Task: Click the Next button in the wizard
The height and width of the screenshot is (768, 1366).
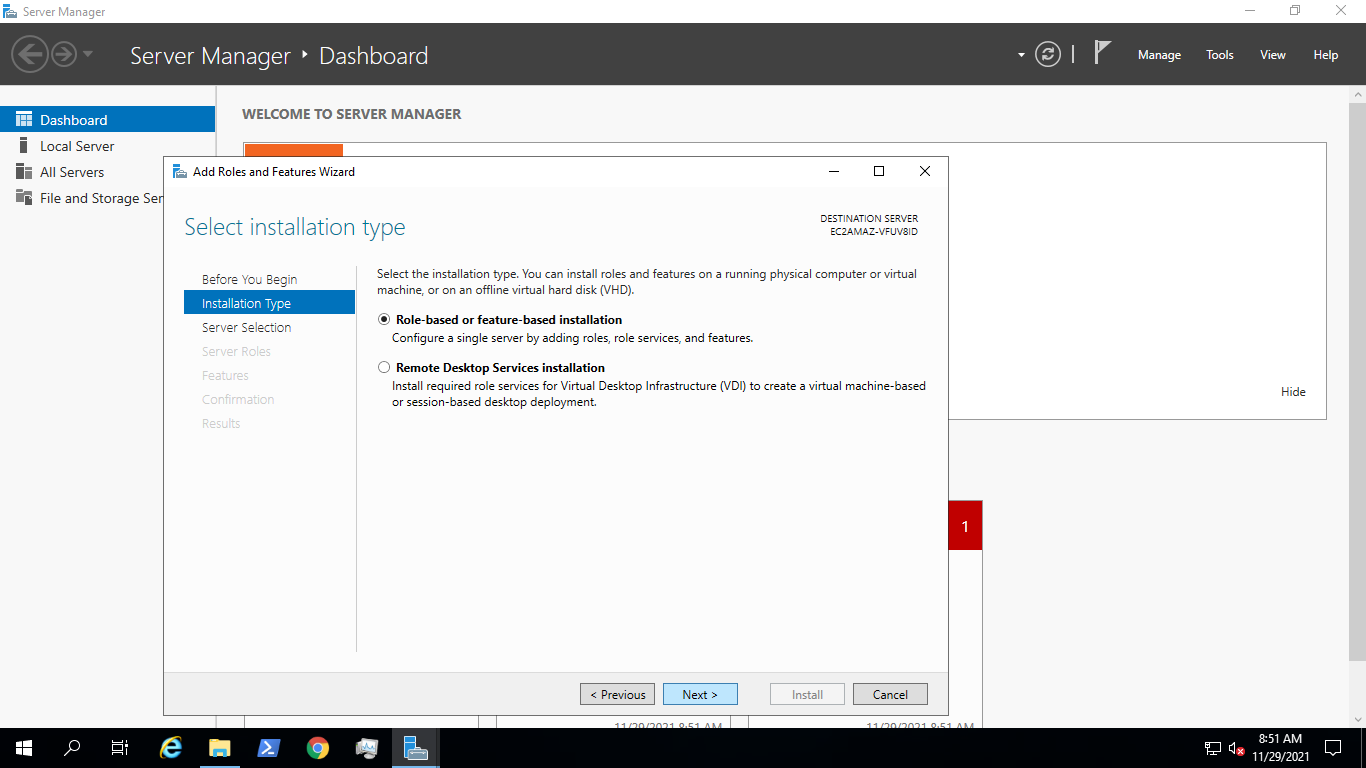Action: pyautogui.click(x=700, y=693)
